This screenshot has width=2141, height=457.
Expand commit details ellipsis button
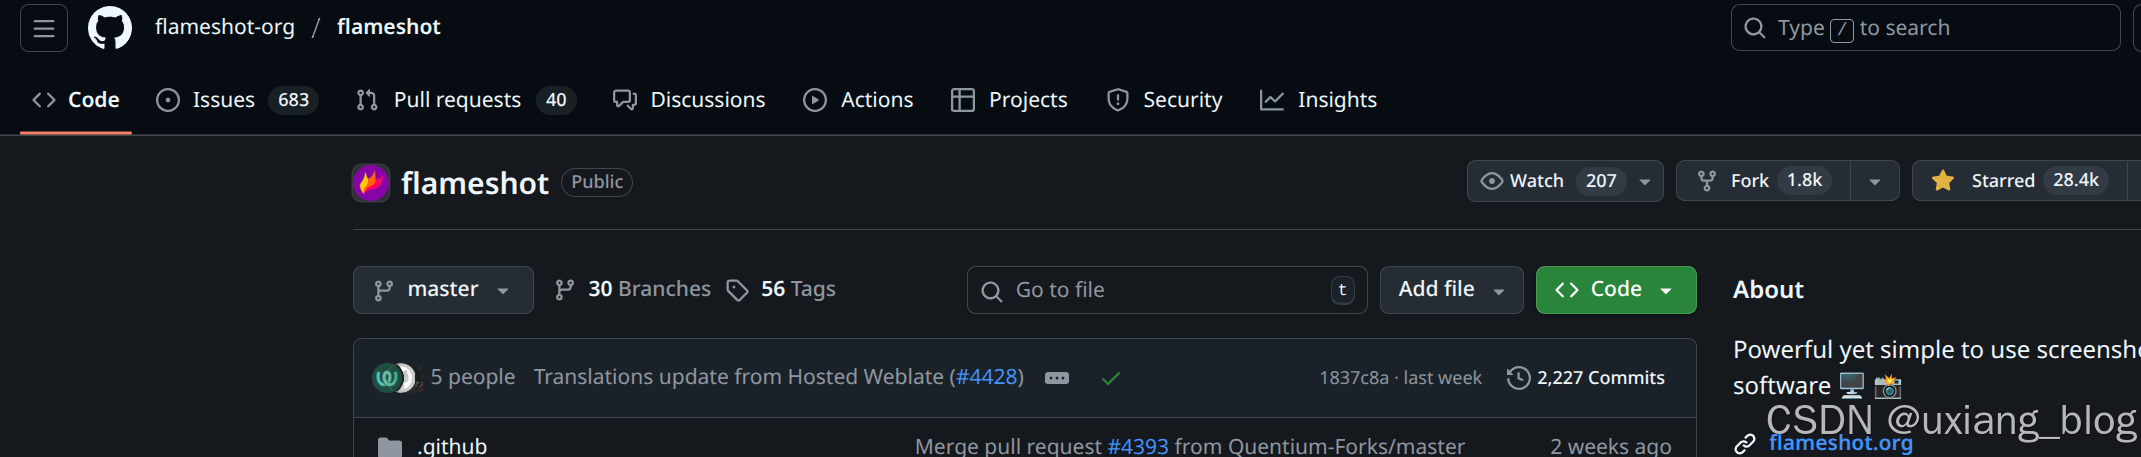coord(1057,378)
